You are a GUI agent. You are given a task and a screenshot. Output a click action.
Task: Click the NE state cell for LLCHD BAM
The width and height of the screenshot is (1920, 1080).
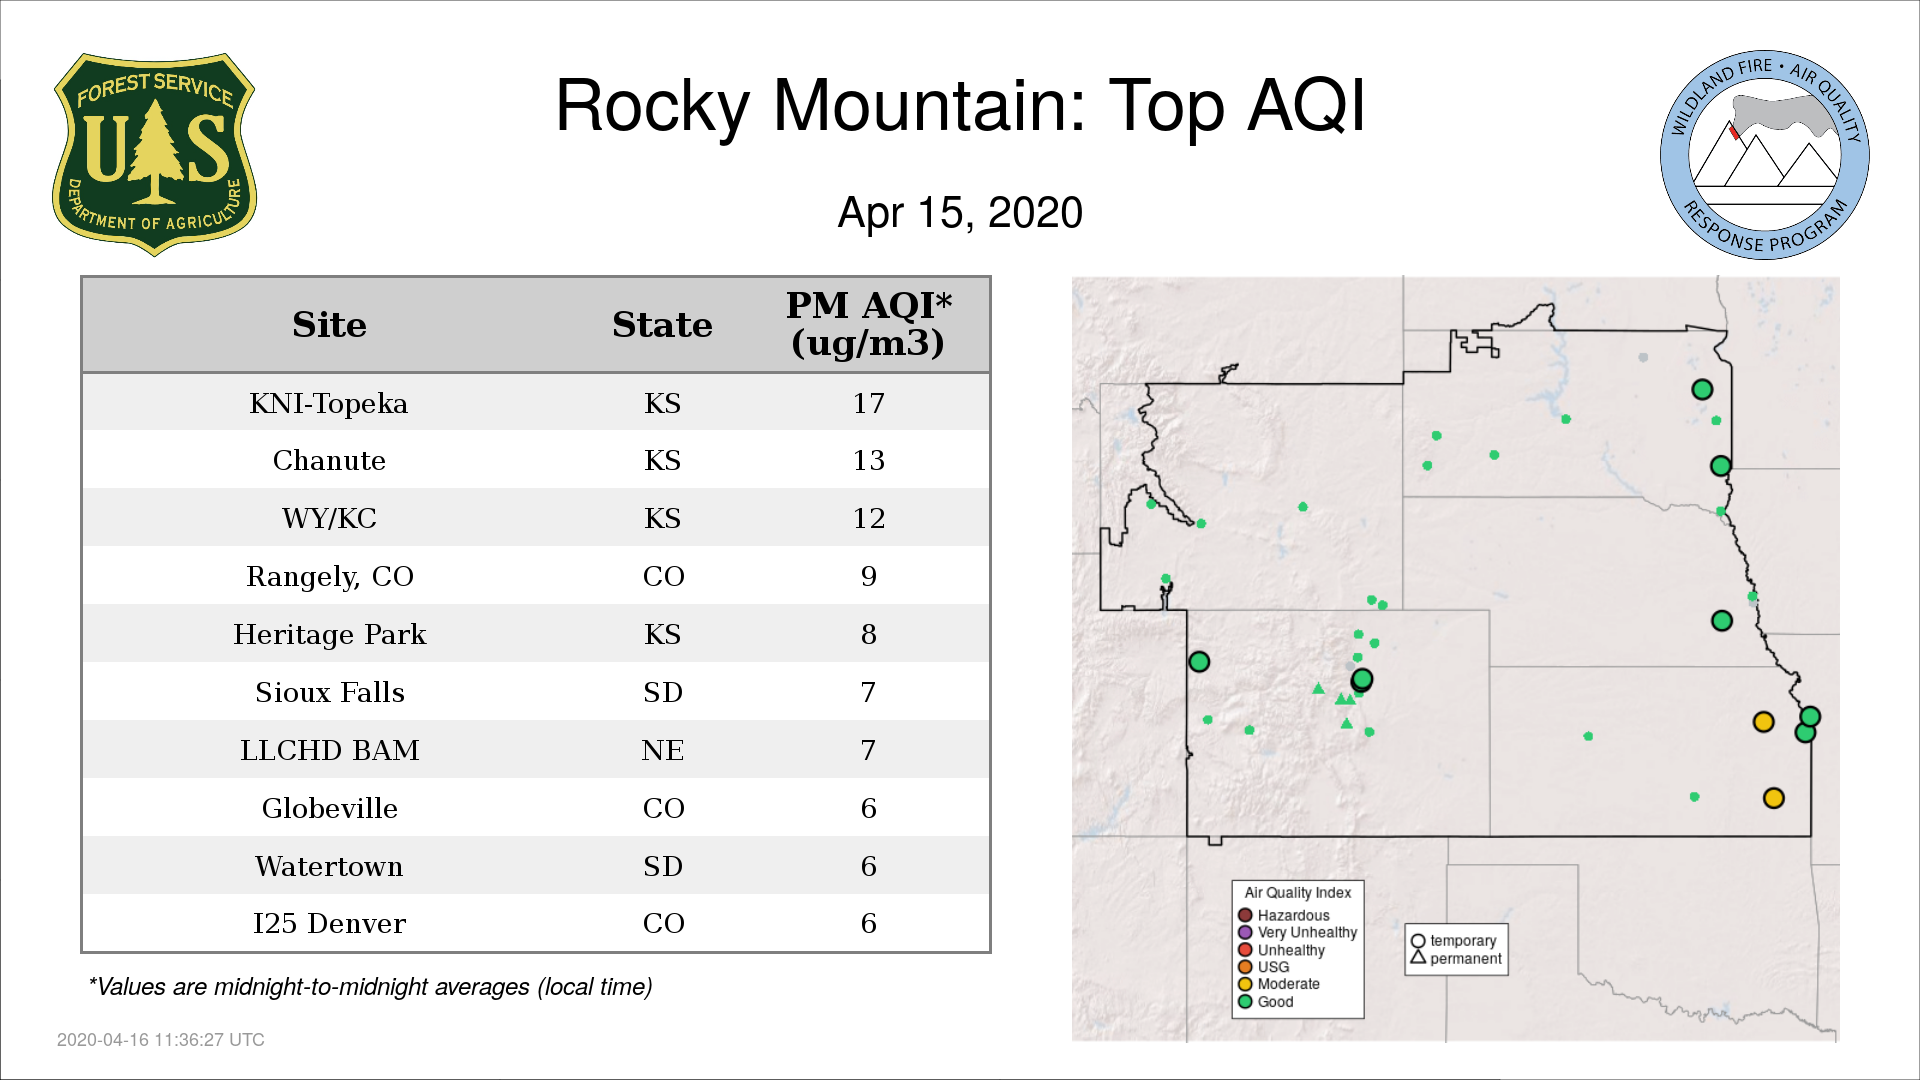click(x=662, y=750)
